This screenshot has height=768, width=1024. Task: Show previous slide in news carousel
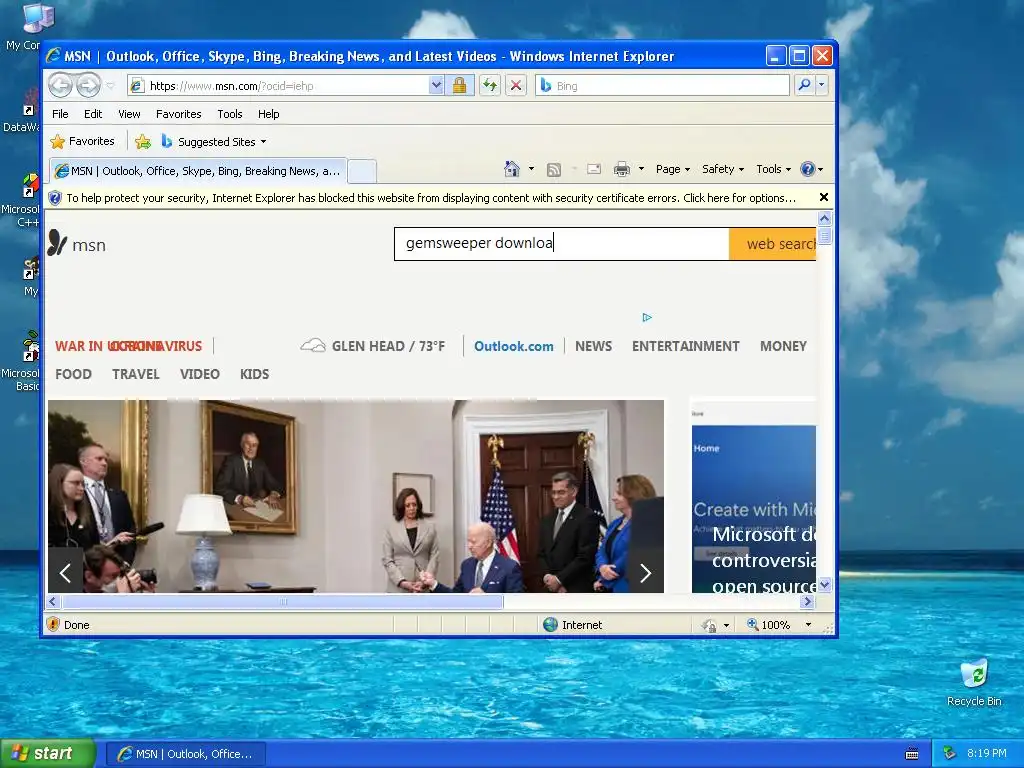[65, 573]
